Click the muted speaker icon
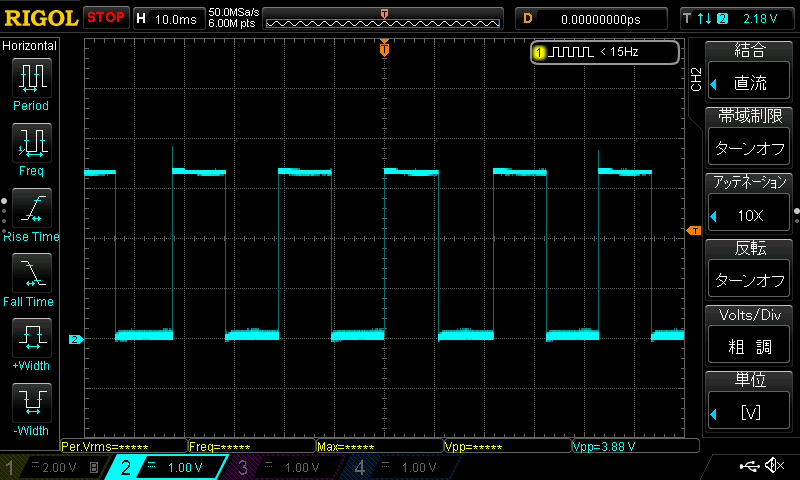This screenshot has width=800, height=480. coord(774,465)
